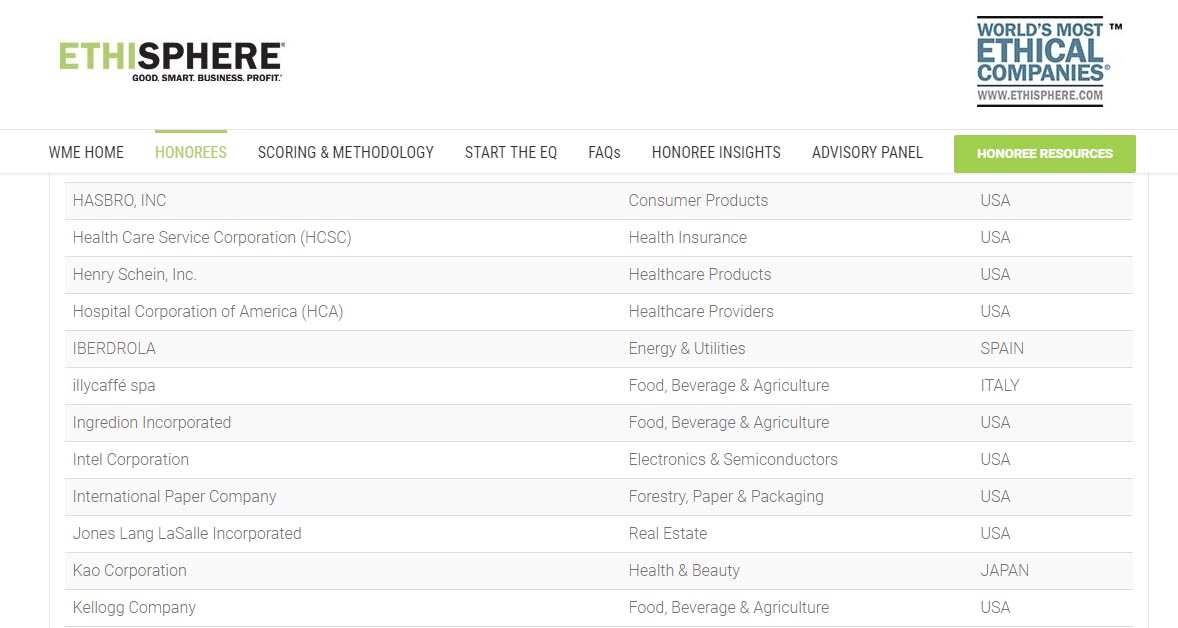Click the illycaffé spa entry
The height and width of the screenshot is (628, 1178).
tap(114, 386)
